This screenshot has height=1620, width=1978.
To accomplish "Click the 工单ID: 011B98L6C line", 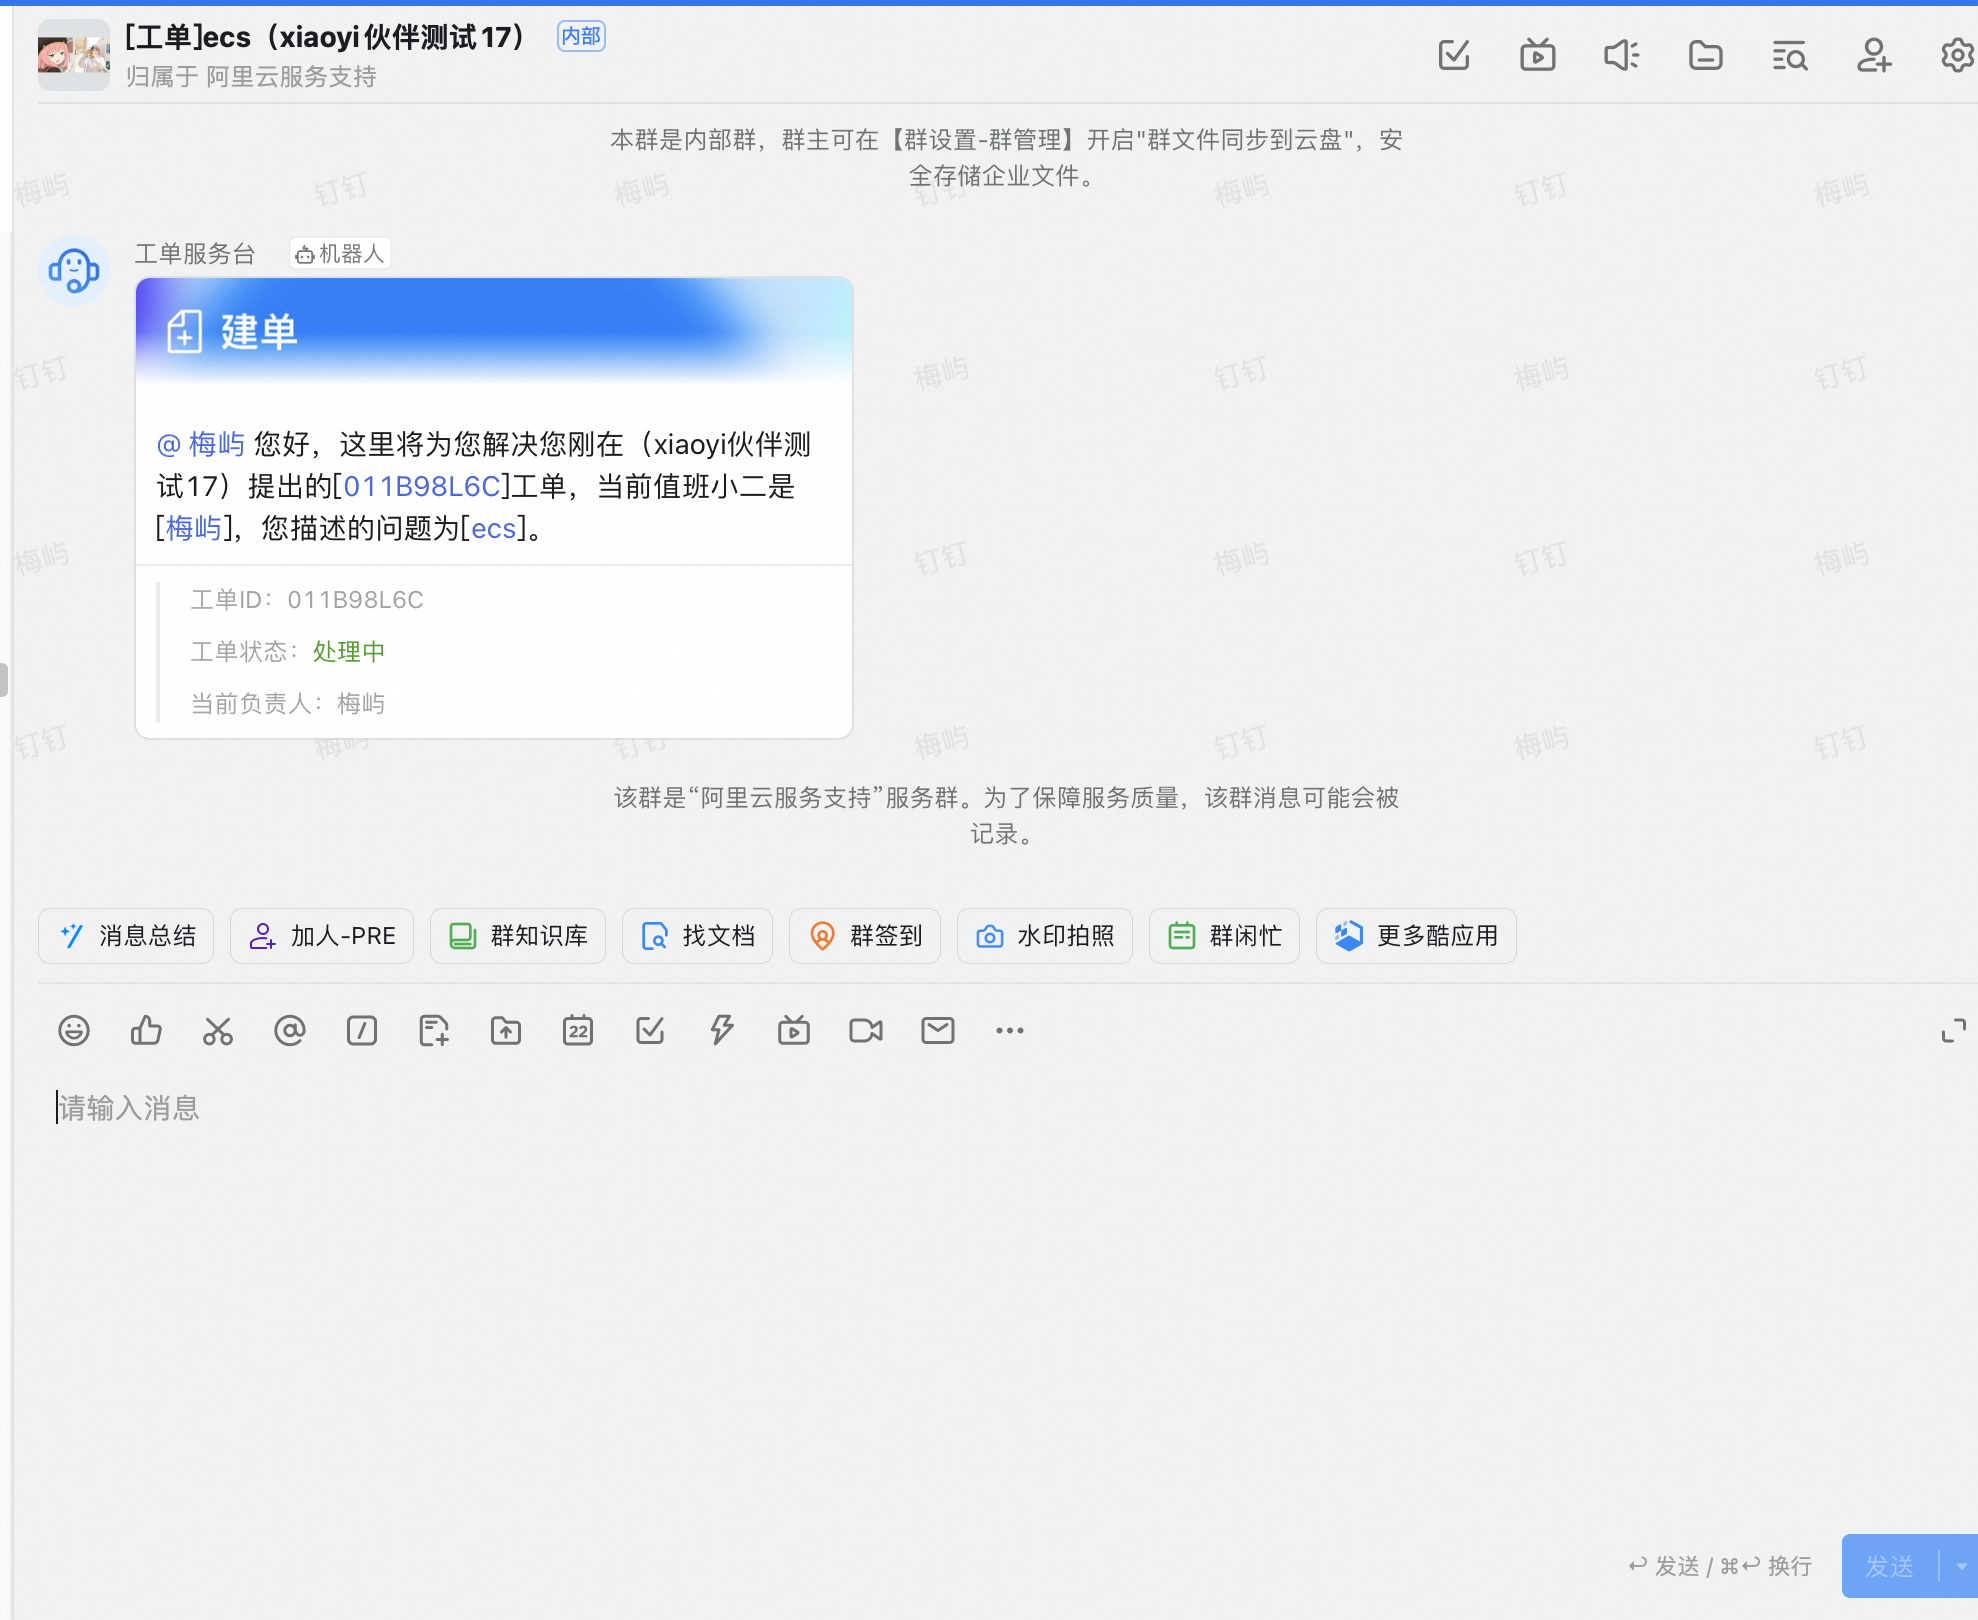I will [307, 600].
